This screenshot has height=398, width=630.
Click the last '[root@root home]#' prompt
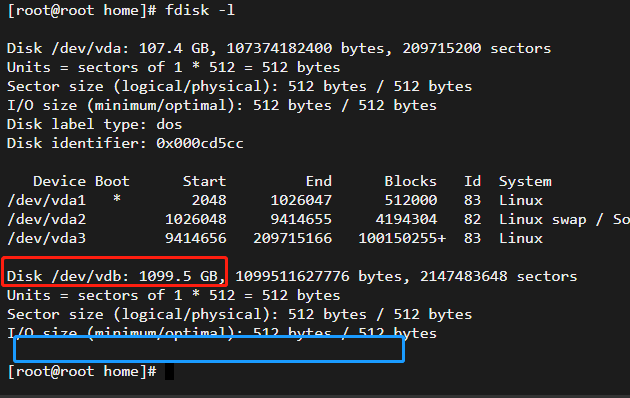coord(82,371)
